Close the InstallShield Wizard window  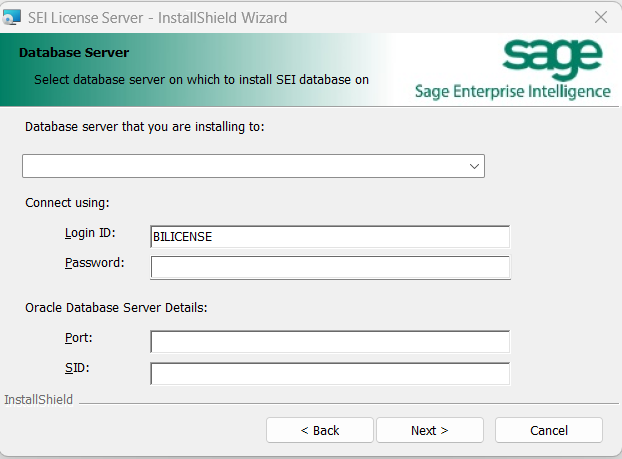pyautogui.click(x=601, y=17)
